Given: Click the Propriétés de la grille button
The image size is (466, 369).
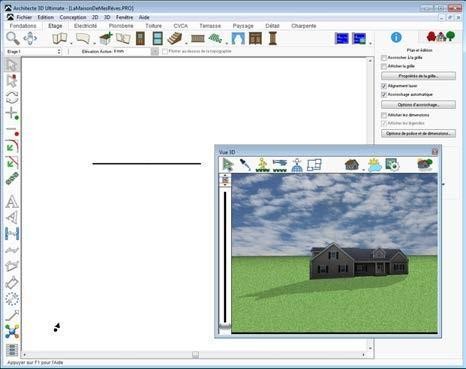Looking at the screenshot, I should [418, 76].
